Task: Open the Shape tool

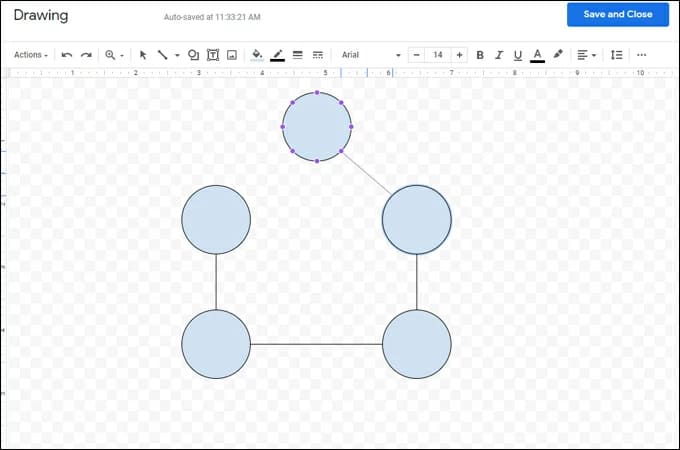Action: tap(193, 55)
